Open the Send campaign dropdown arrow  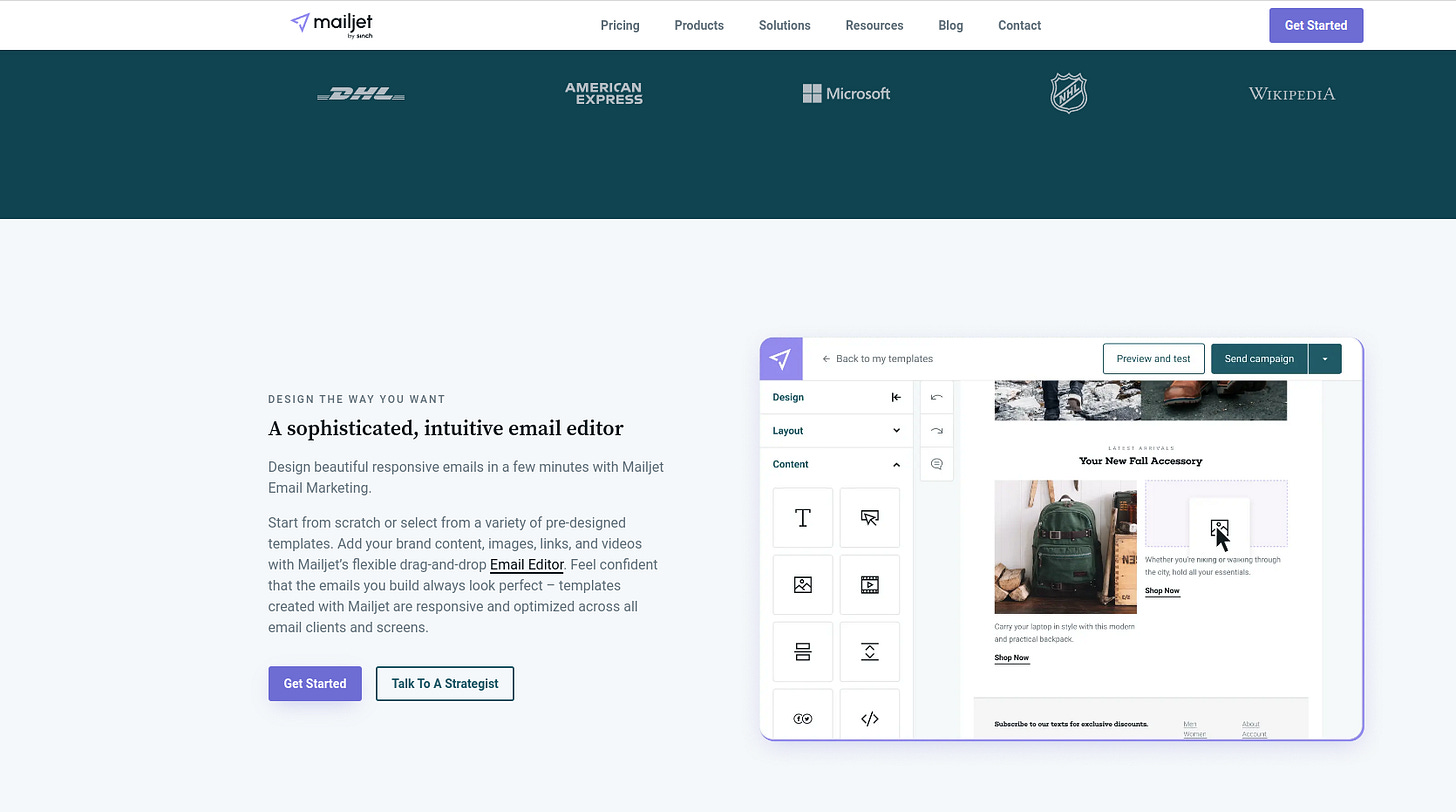click(1325, 359)
